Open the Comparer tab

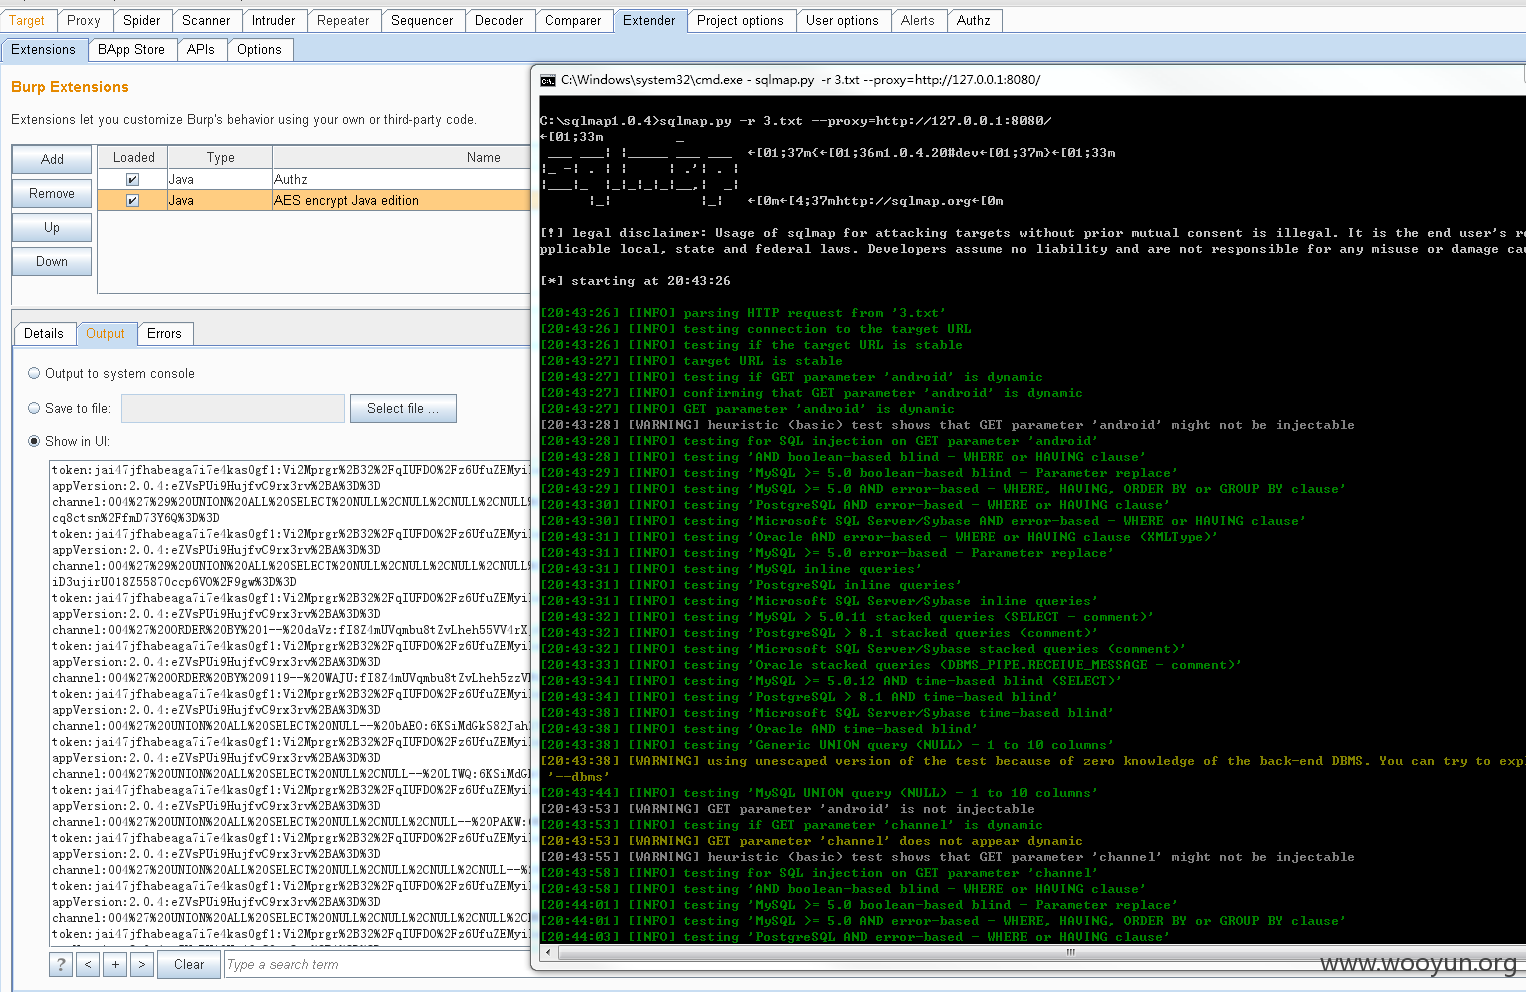573,20
